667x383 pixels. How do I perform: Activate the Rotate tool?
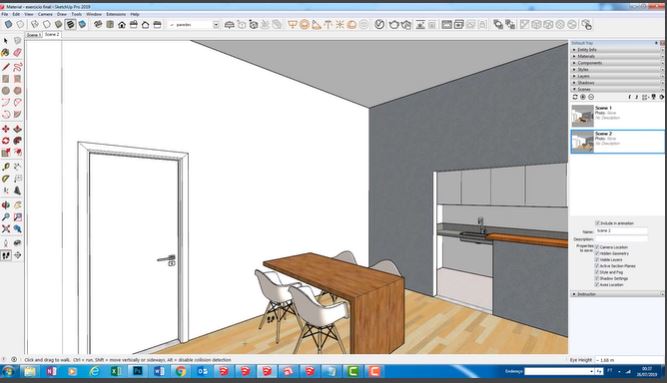coord(6,141)
